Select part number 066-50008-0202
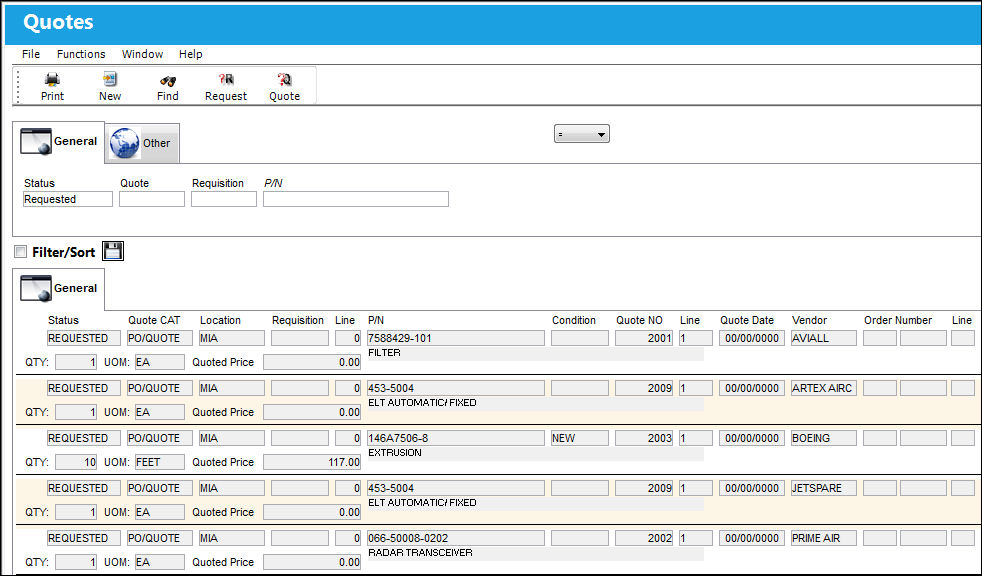Viewport: 982px width, 576px height. click(x=456, y=538)
